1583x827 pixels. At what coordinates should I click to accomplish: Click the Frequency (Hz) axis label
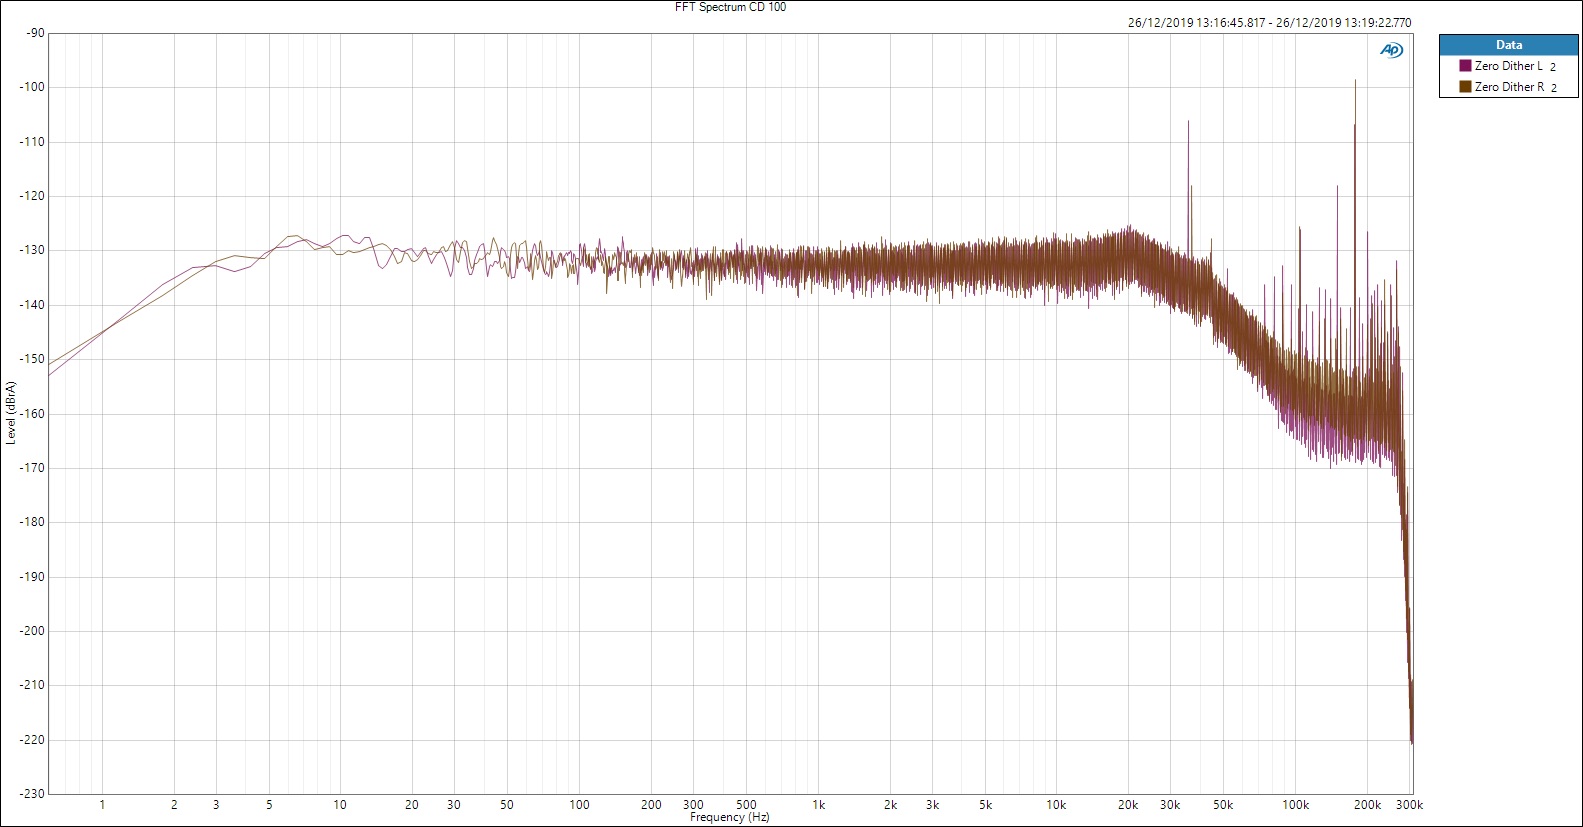tap(730, 818)
